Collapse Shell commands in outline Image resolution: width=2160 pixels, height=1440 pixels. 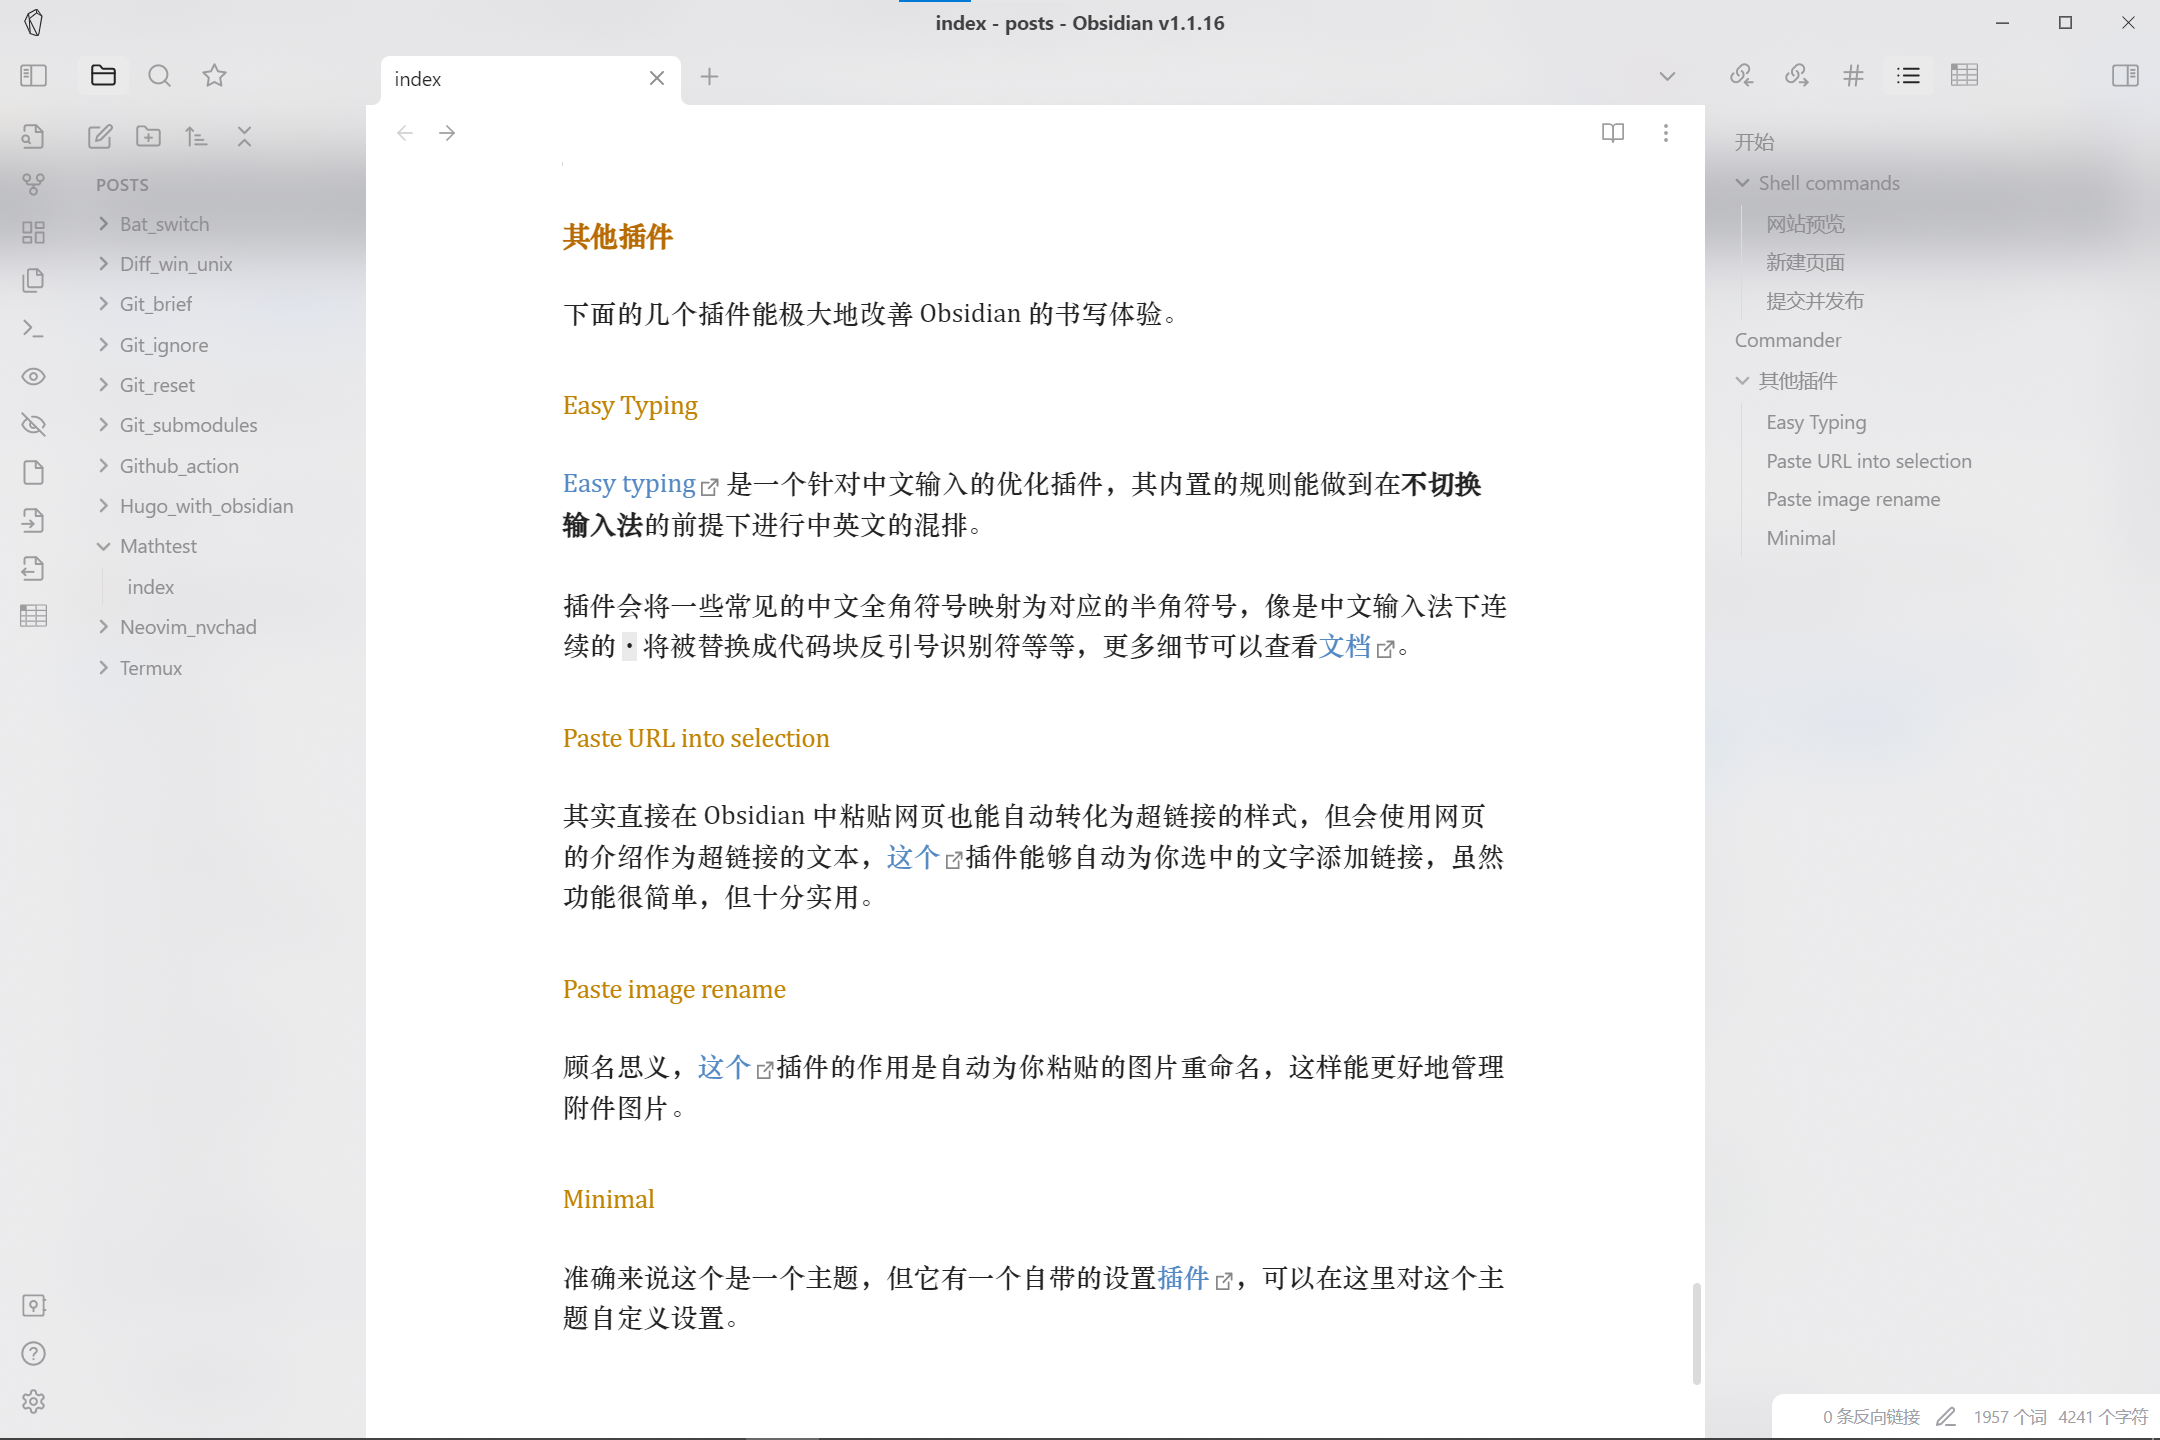point(1743,183)
